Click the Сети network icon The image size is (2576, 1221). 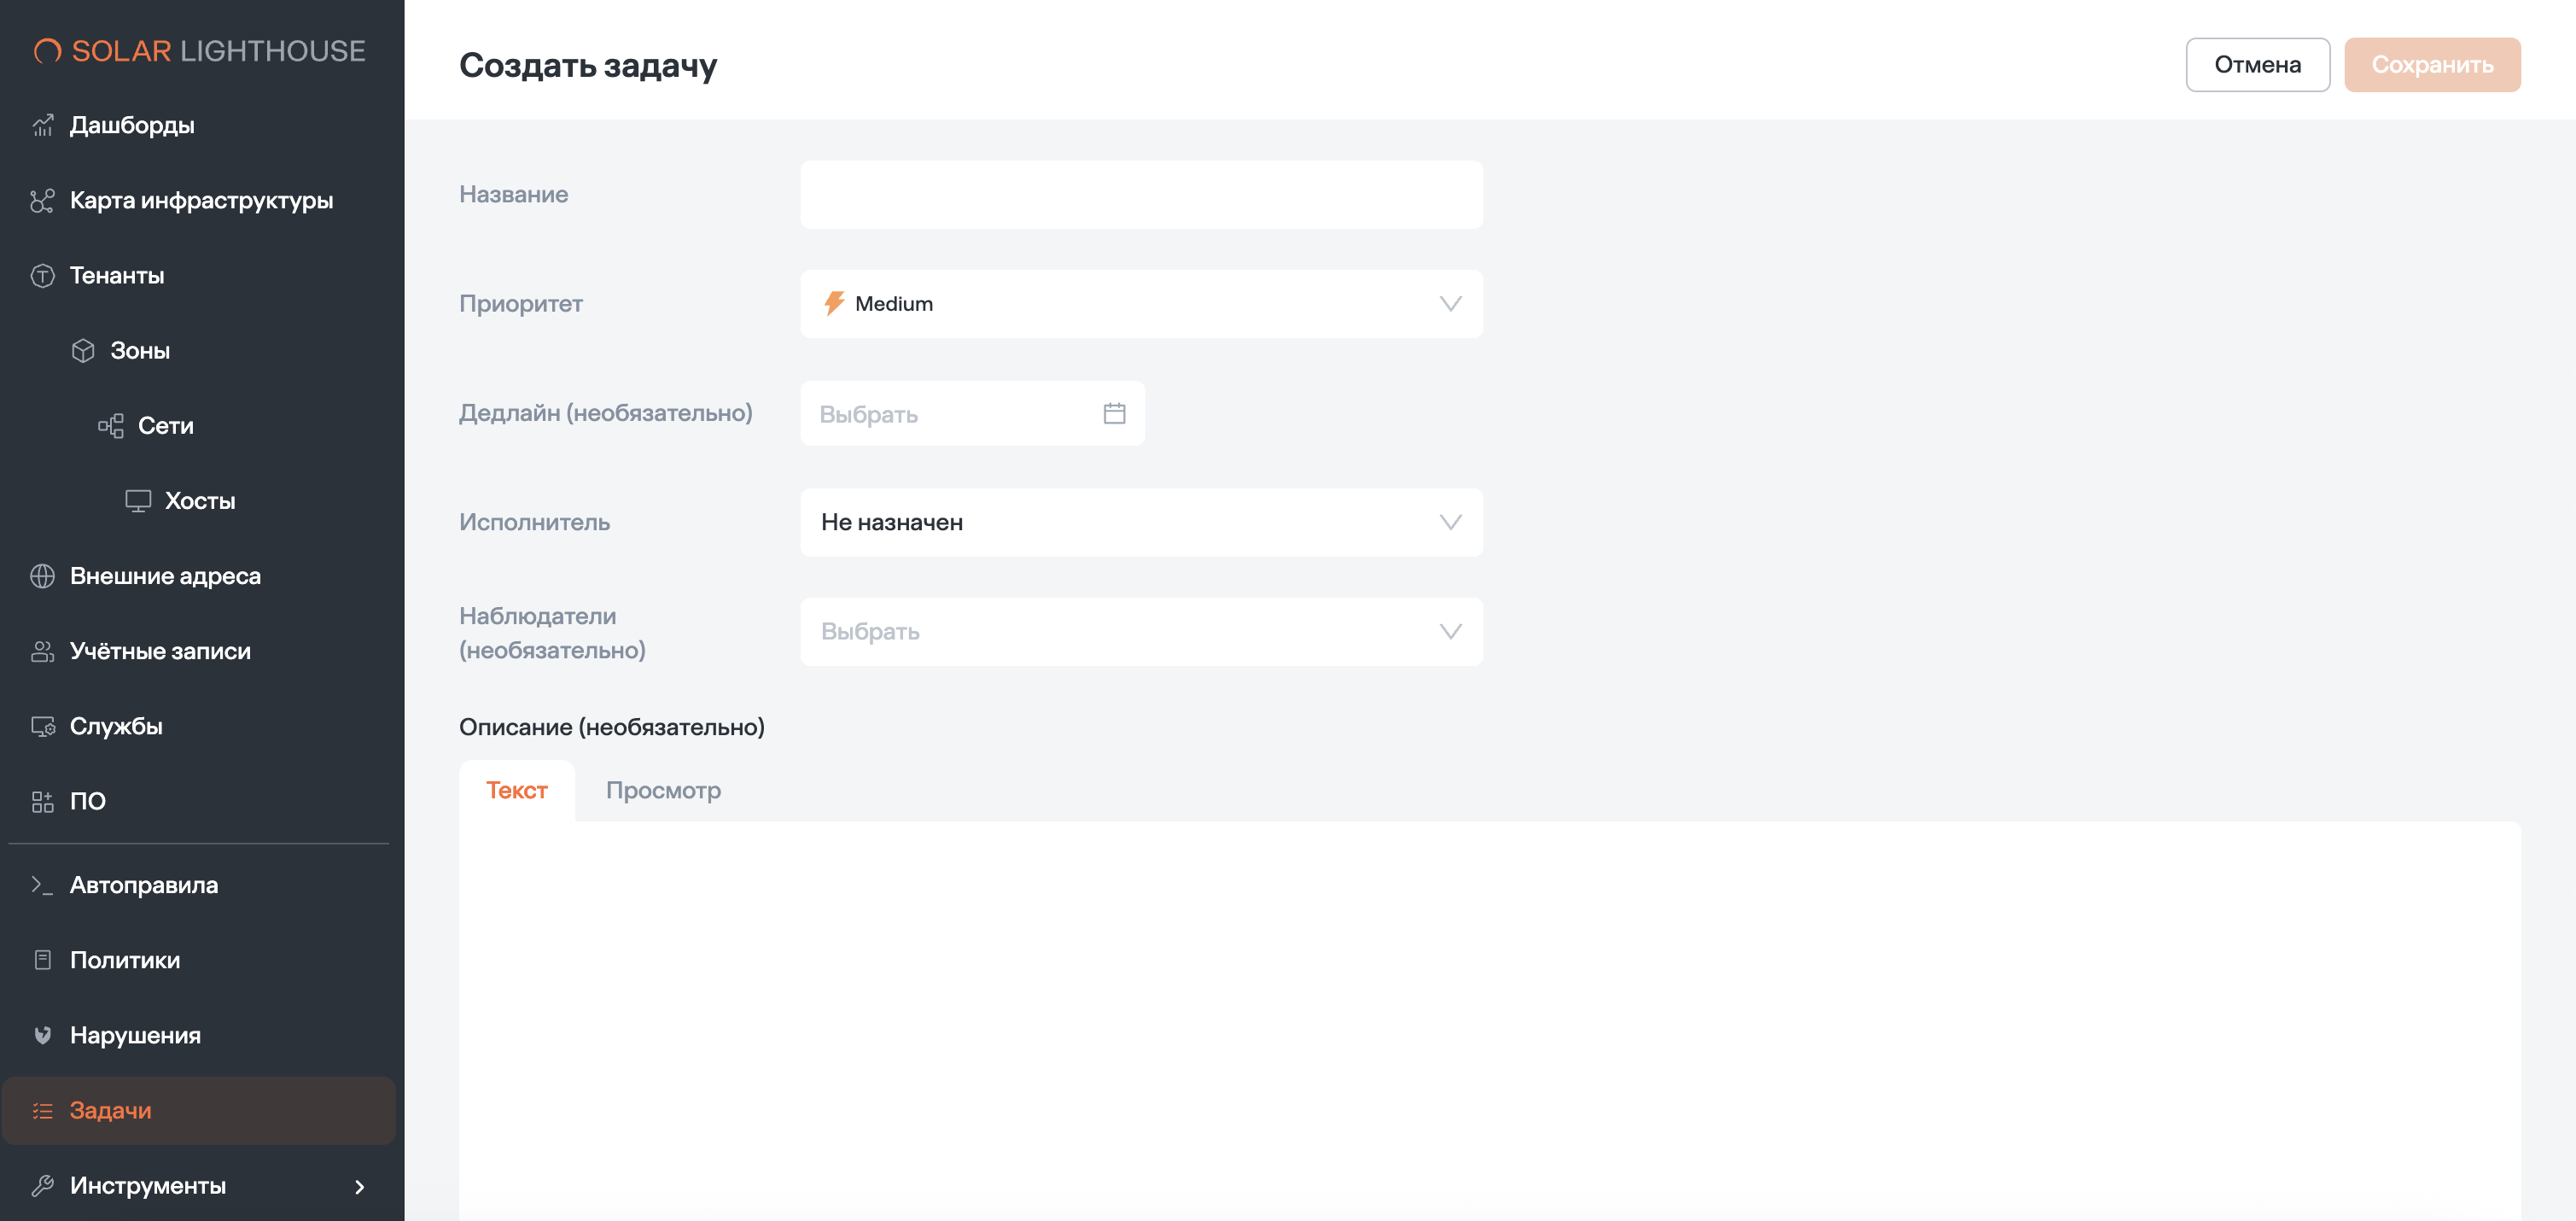pos(111,426)
